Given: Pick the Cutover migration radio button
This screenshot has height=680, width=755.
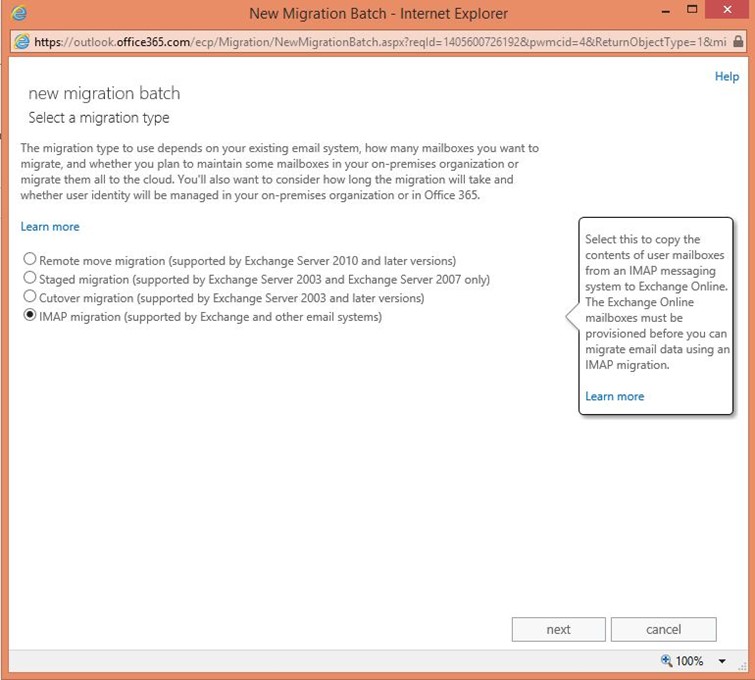Looking at the screenshot, I should point(30,296).
